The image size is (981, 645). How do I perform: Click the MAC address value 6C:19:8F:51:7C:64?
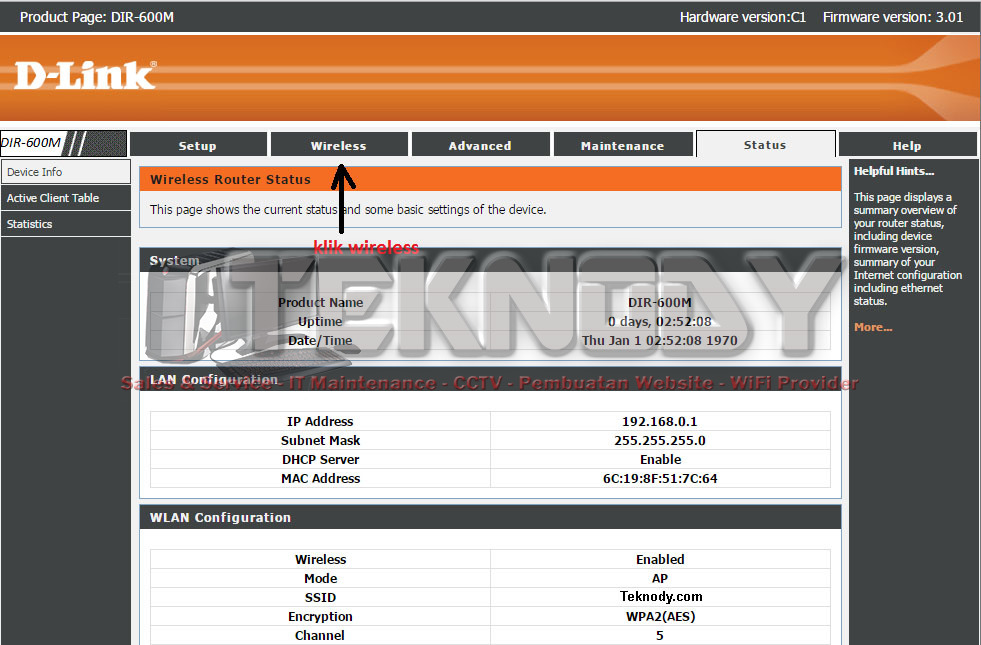pos(659,478)
